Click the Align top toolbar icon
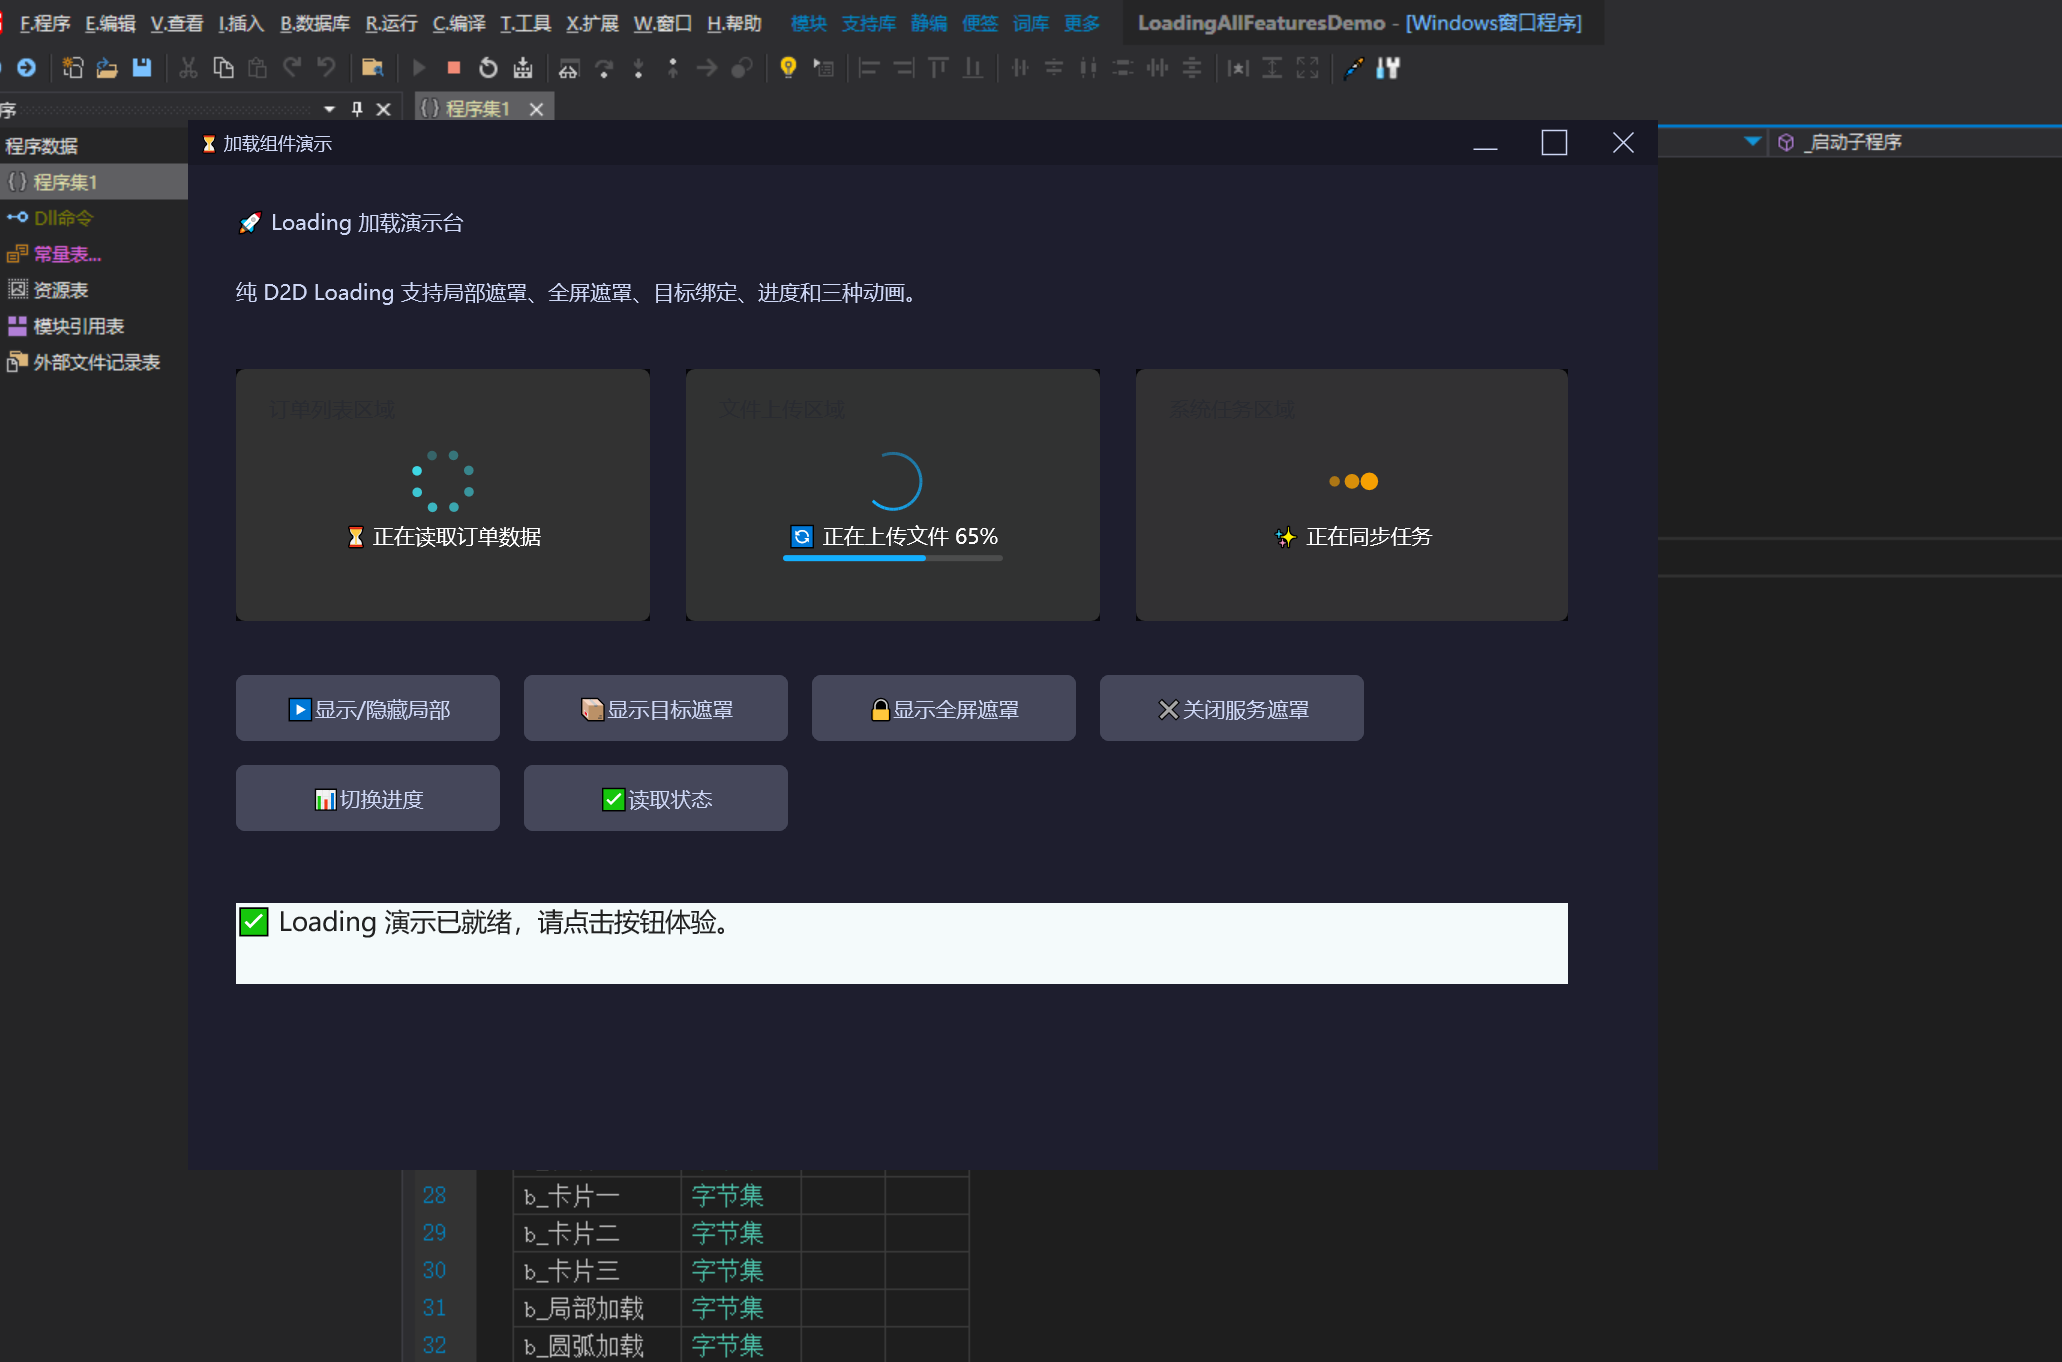This screenshot has width=2062, height=1362. pyautogui.click(x=938, y=68)
